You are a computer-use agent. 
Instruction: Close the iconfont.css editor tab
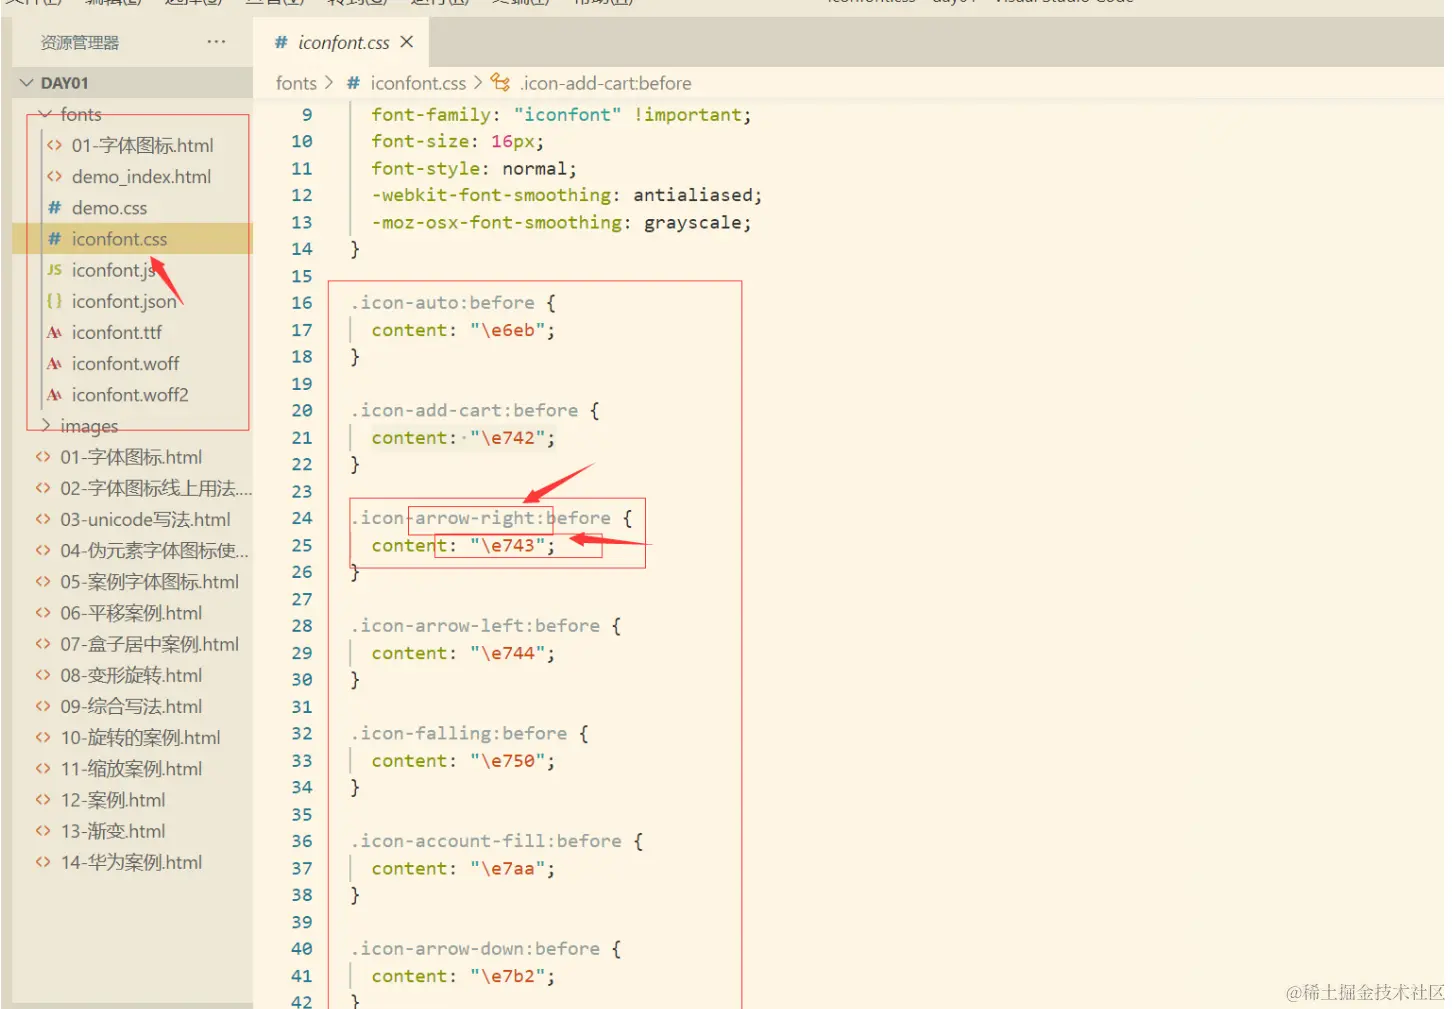[406, 42]
